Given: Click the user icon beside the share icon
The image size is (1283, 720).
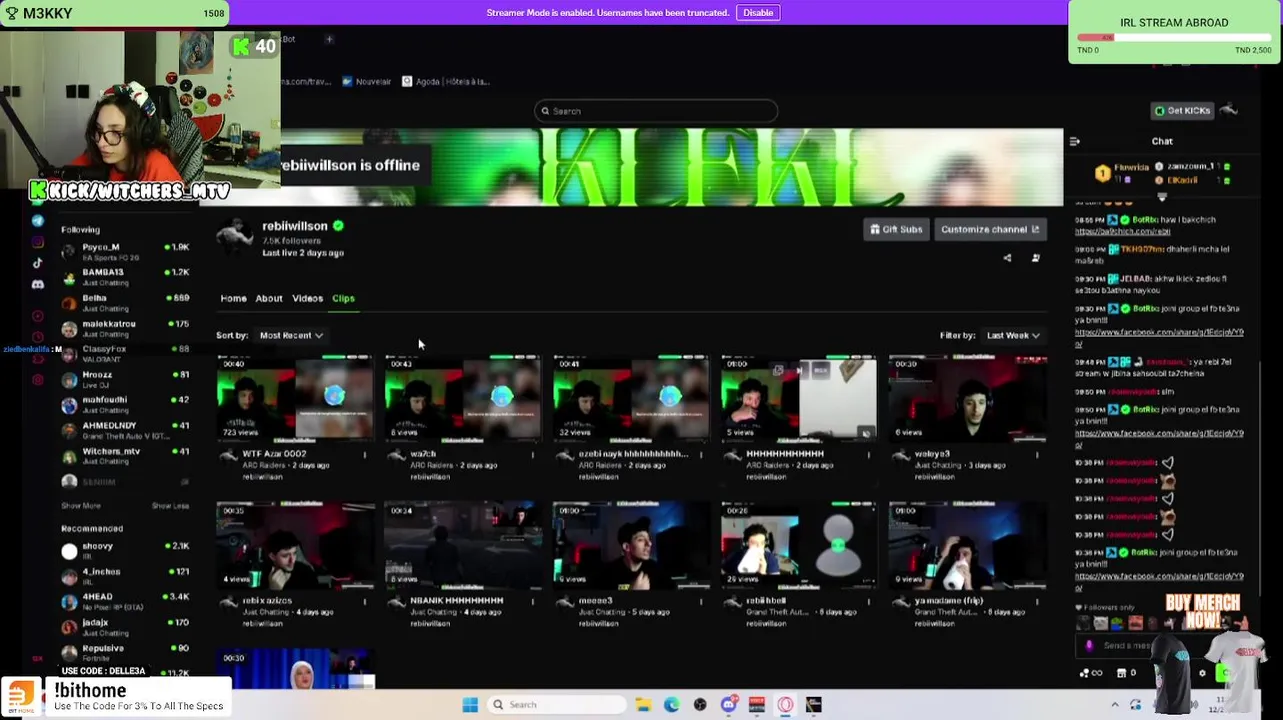Looking at the screenshot, I should 1036,258.
